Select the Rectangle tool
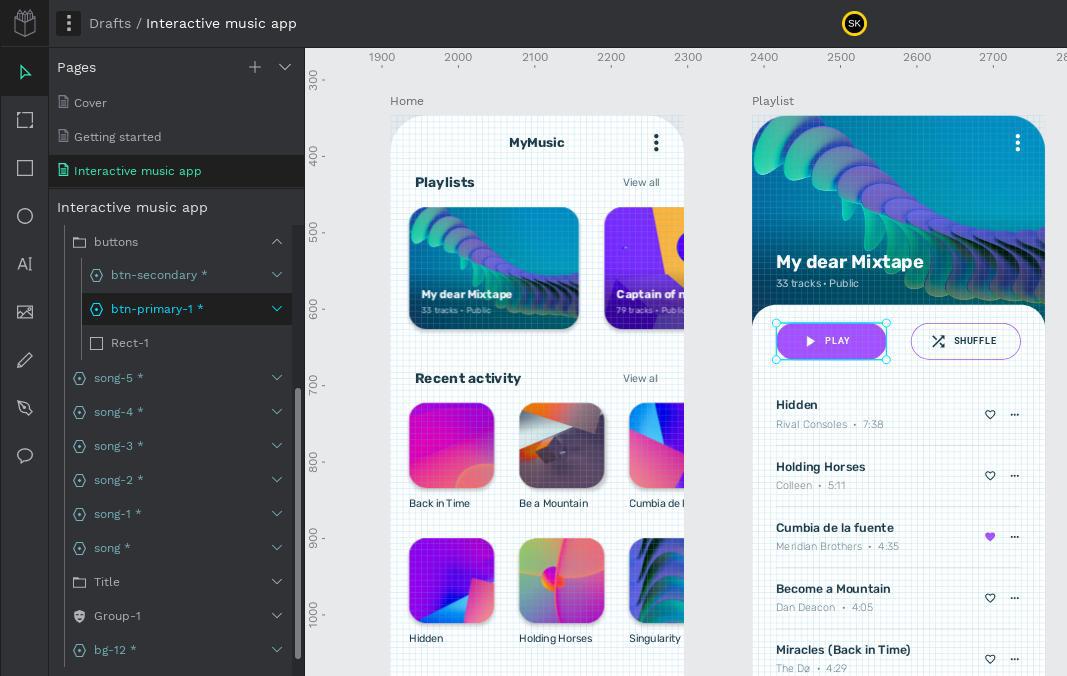1067x676 pixels. (x=25, y=168)
